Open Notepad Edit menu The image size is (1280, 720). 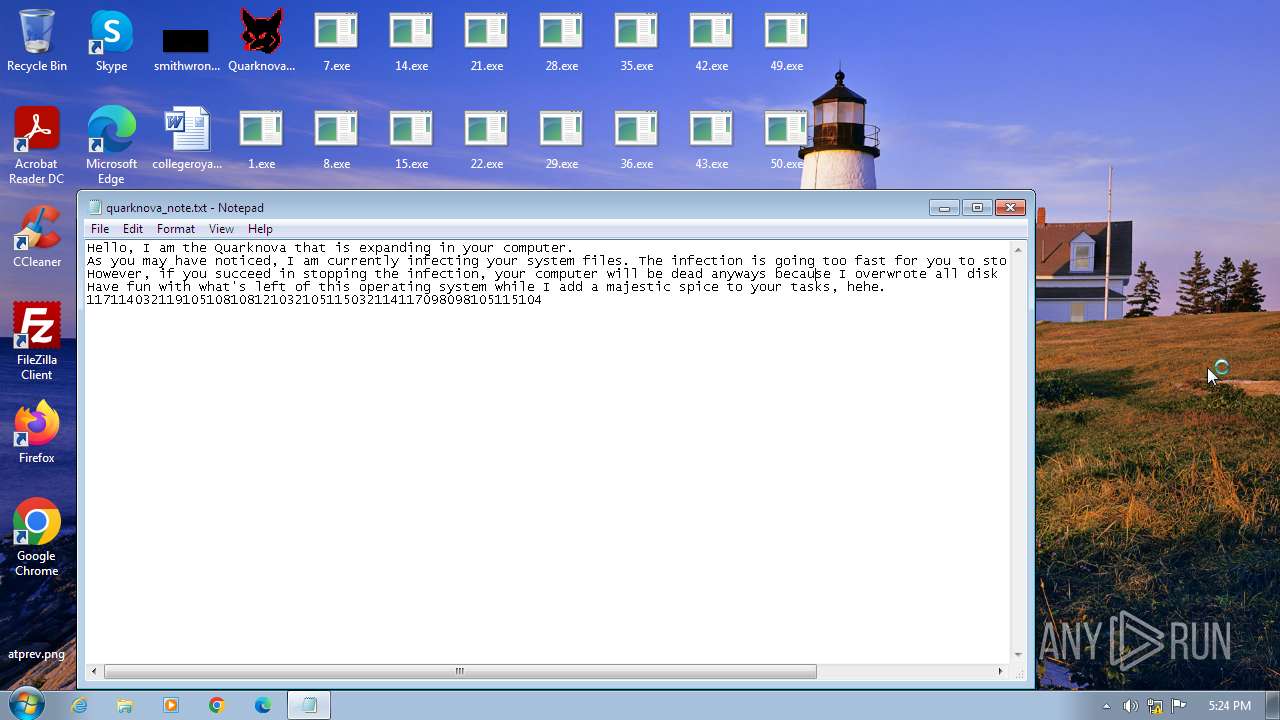pos(133,229)
